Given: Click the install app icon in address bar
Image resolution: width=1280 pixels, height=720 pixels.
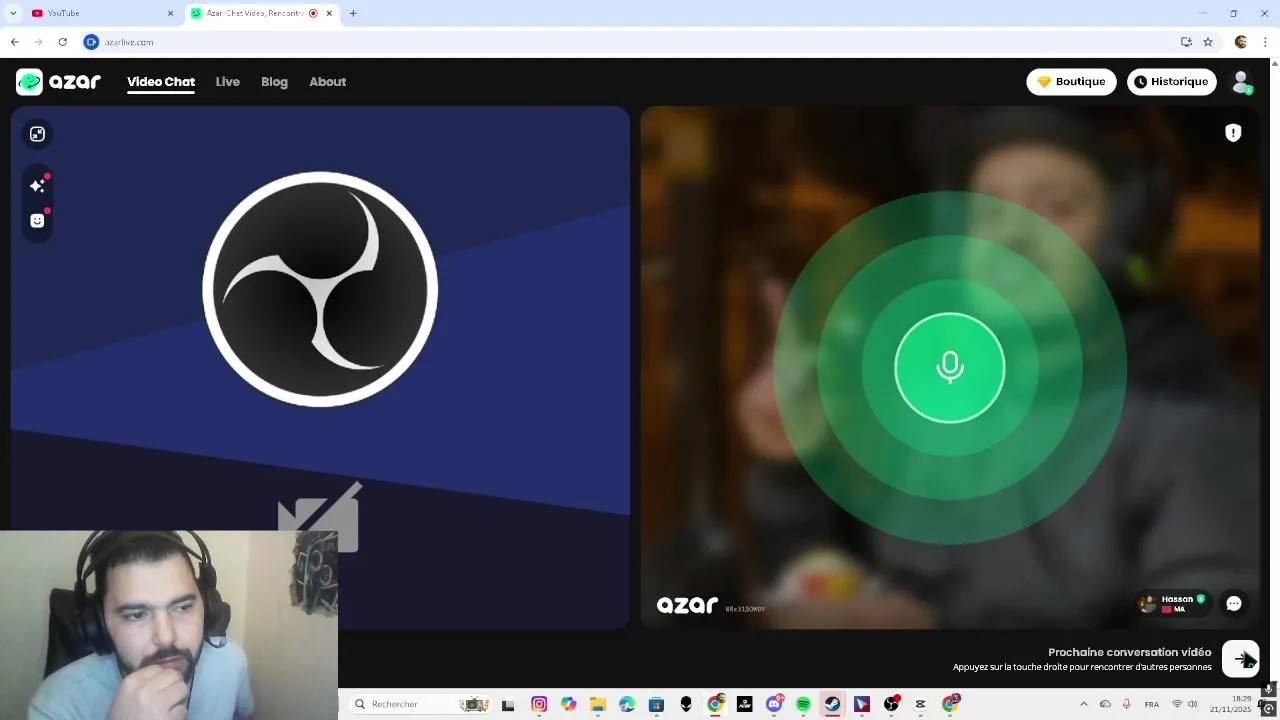Looking at the screenshot, I should tap(1186, 42).
